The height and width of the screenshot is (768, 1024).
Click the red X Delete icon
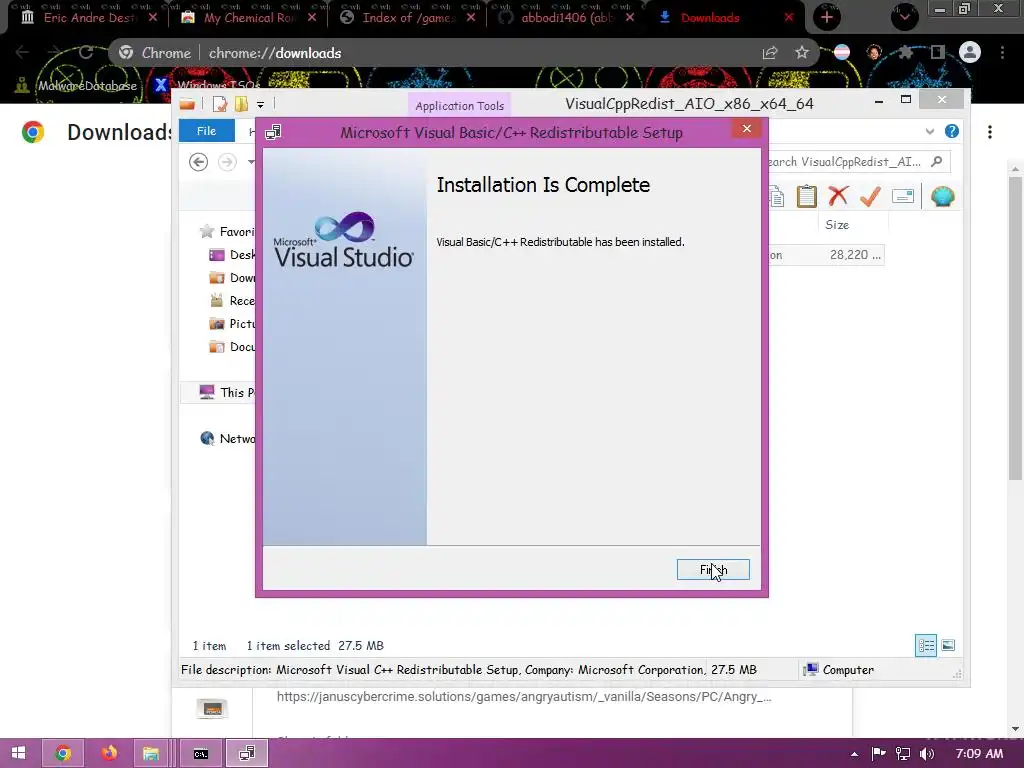point(838,196)
